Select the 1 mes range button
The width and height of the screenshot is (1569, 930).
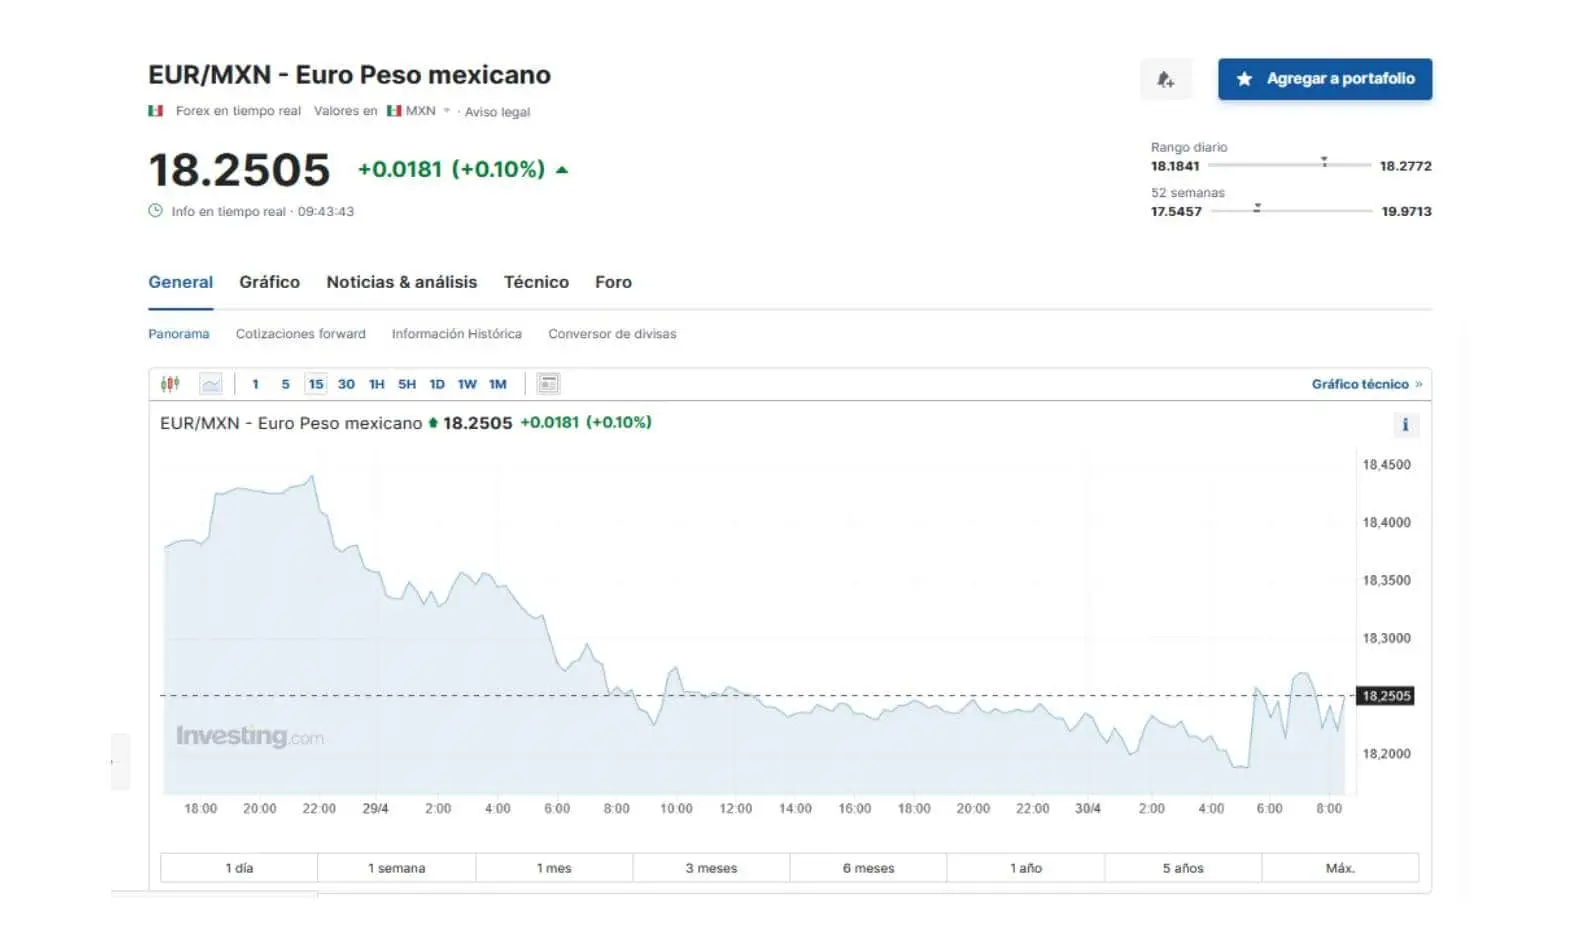[554, 868]
